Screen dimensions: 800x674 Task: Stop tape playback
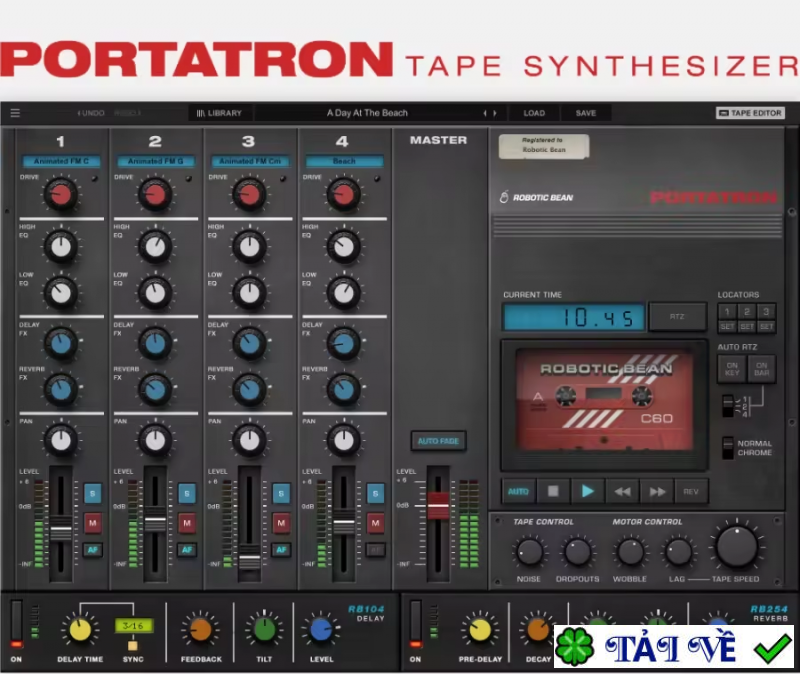click(553, 491)
